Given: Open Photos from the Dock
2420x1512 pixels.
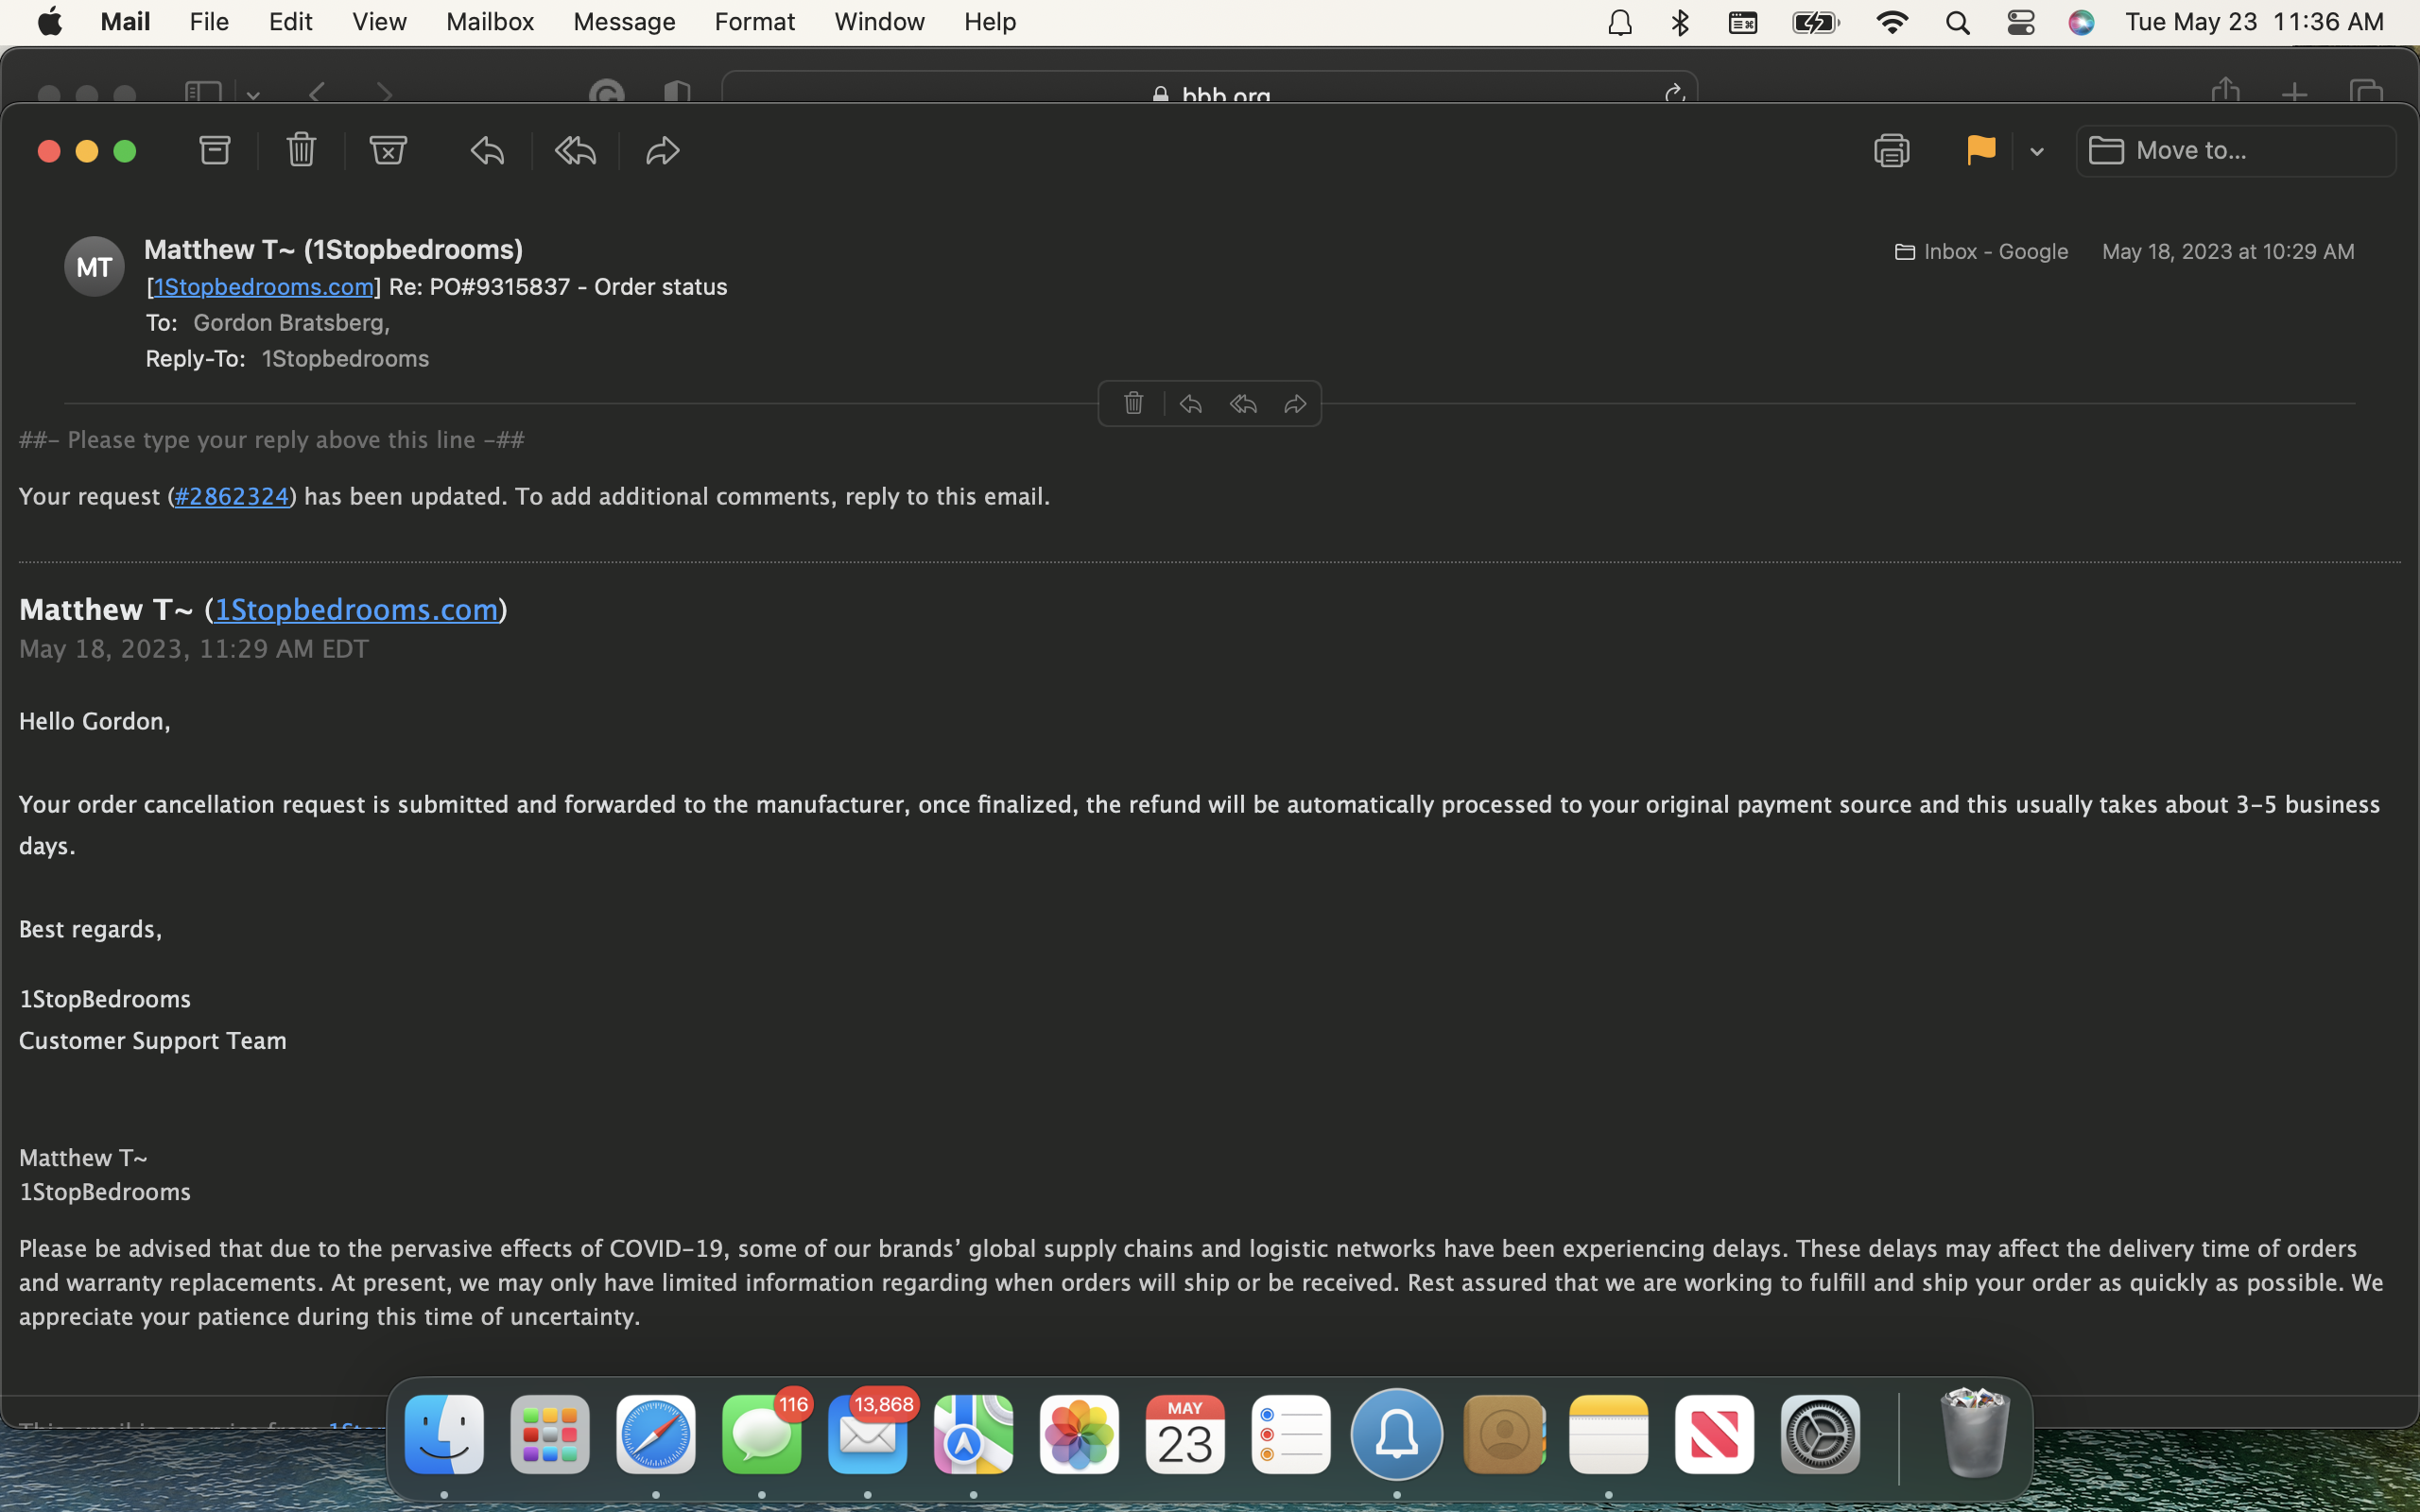Looking at the screenshot, I should pos(1079,1434).
